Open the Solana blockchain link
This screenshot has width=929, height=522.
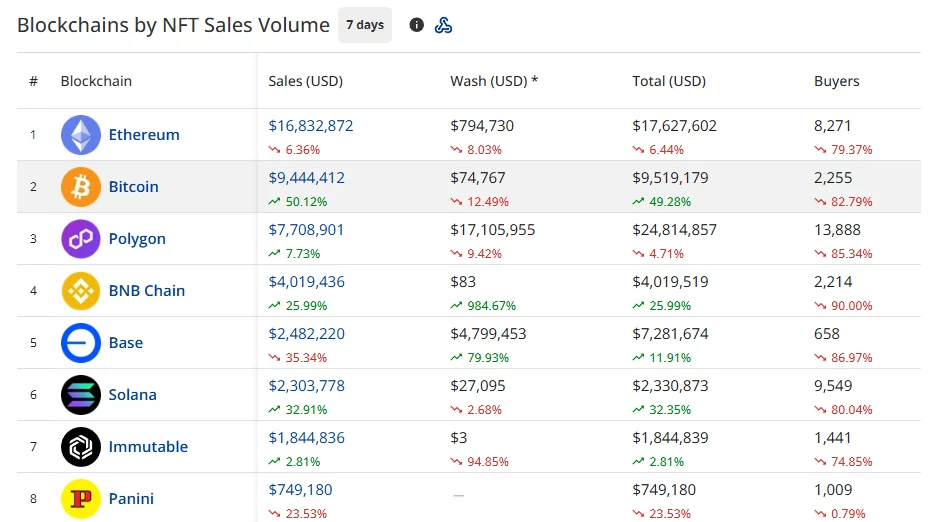coord(133,395)
